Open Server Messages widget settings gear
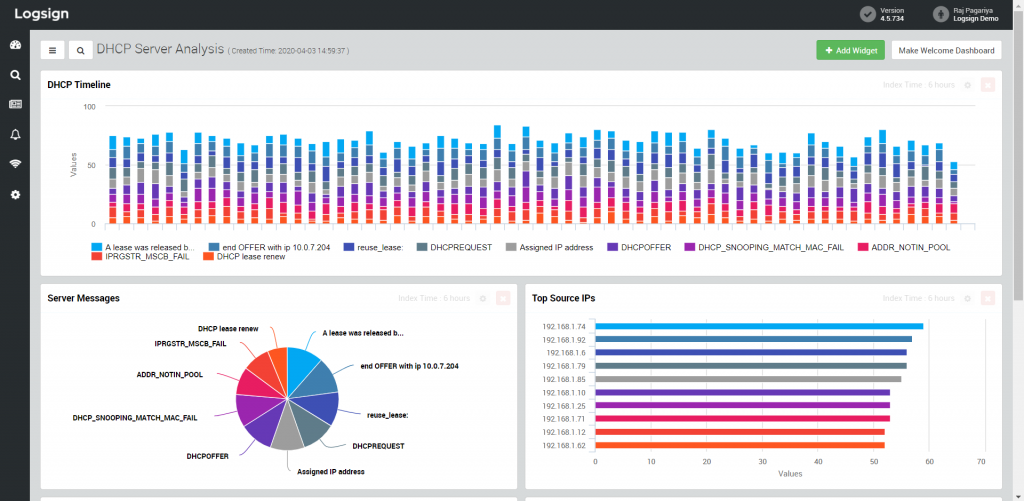1024x501 pixels. click(483, 299)
